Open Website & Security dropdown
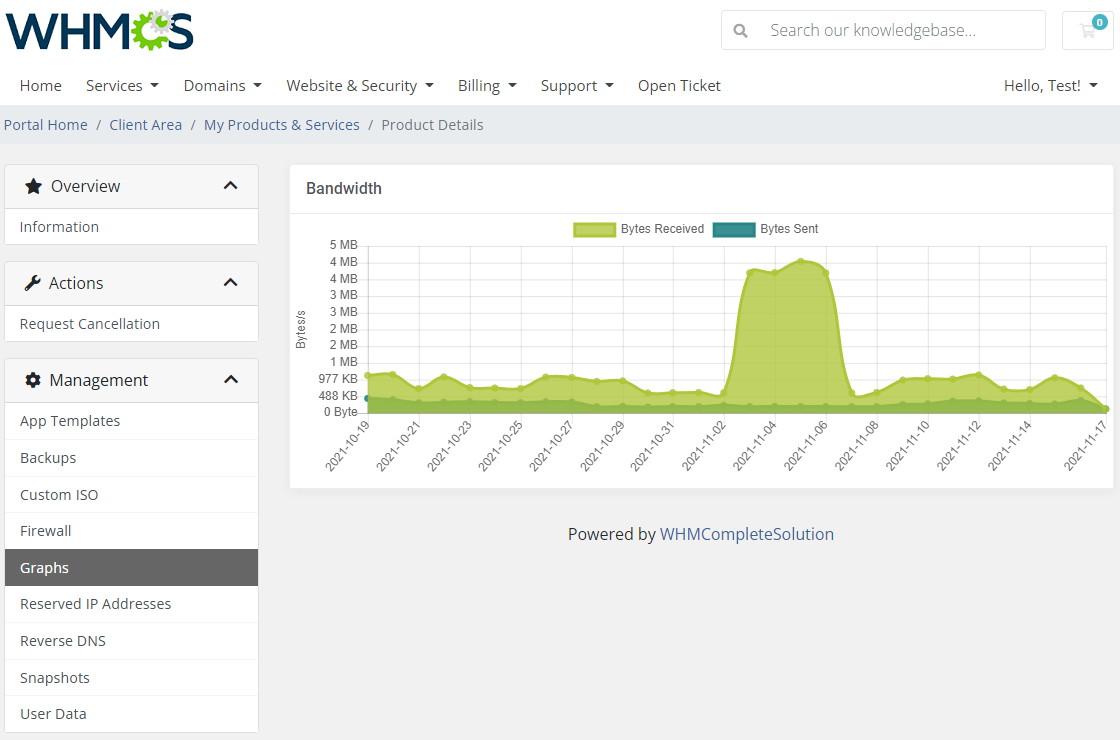 tap(360, 86)
